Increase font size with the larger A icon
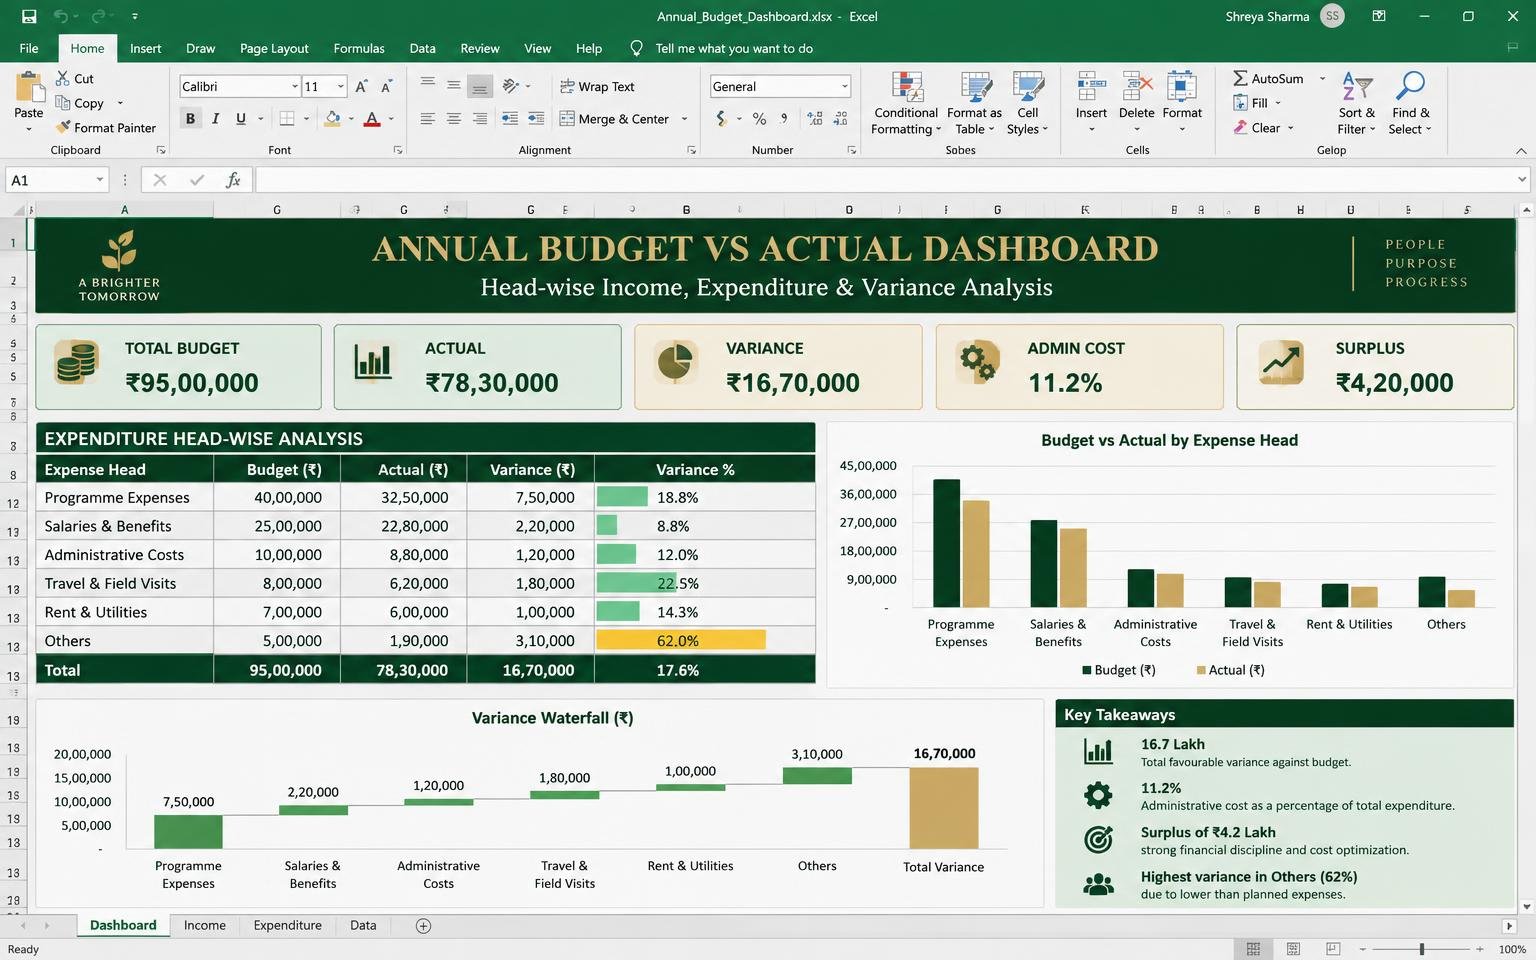Viewport: 1536px width, 960px height. (x=362, y=87)
